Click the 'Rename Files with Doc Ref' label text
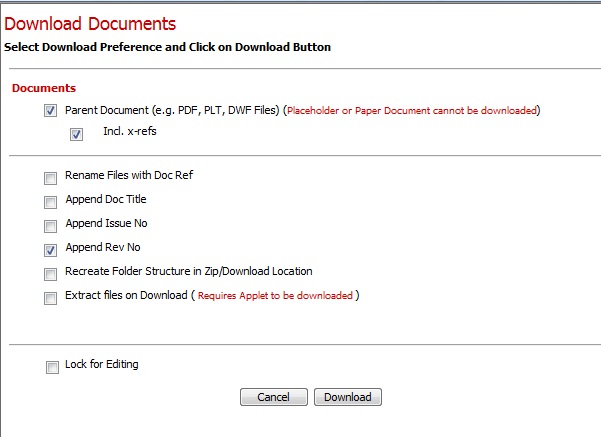Viewport: 601px width, 437px height. 128,175
